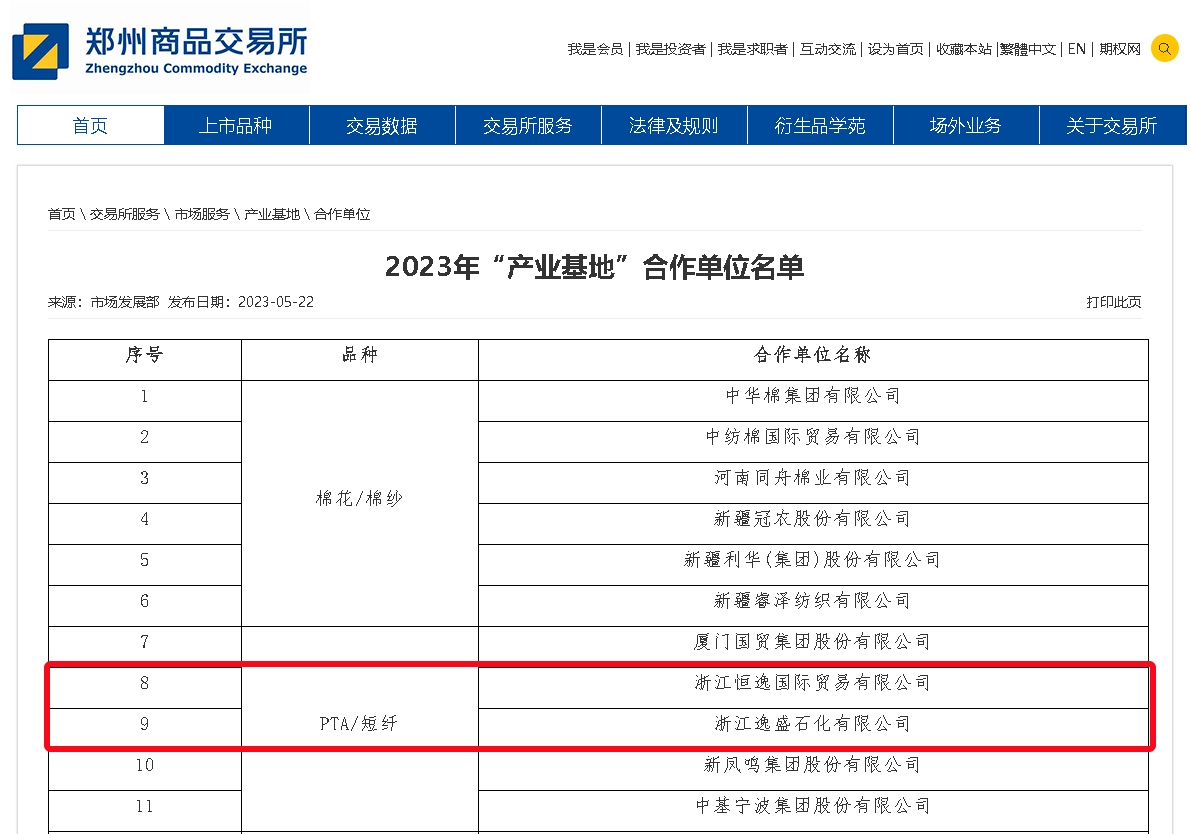Click the Zhengzhou Commodity Exchange logo
Viewport: 1191px width, 834px height.
pos(160,50)
